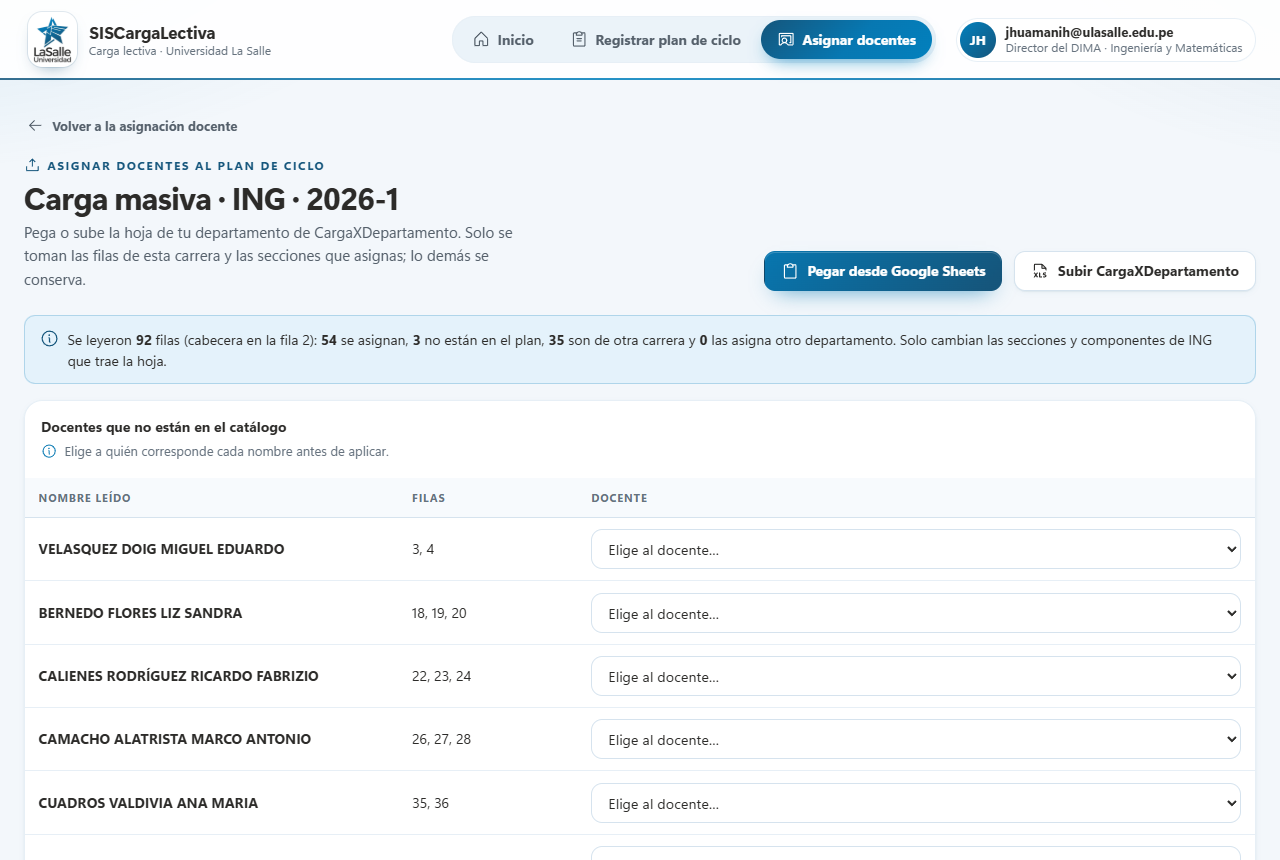Open docente dropdown for VELASQUEZ DOIG MIGUEL EDUARDO
Screen dimensions: 1280x860
point(916,549)
